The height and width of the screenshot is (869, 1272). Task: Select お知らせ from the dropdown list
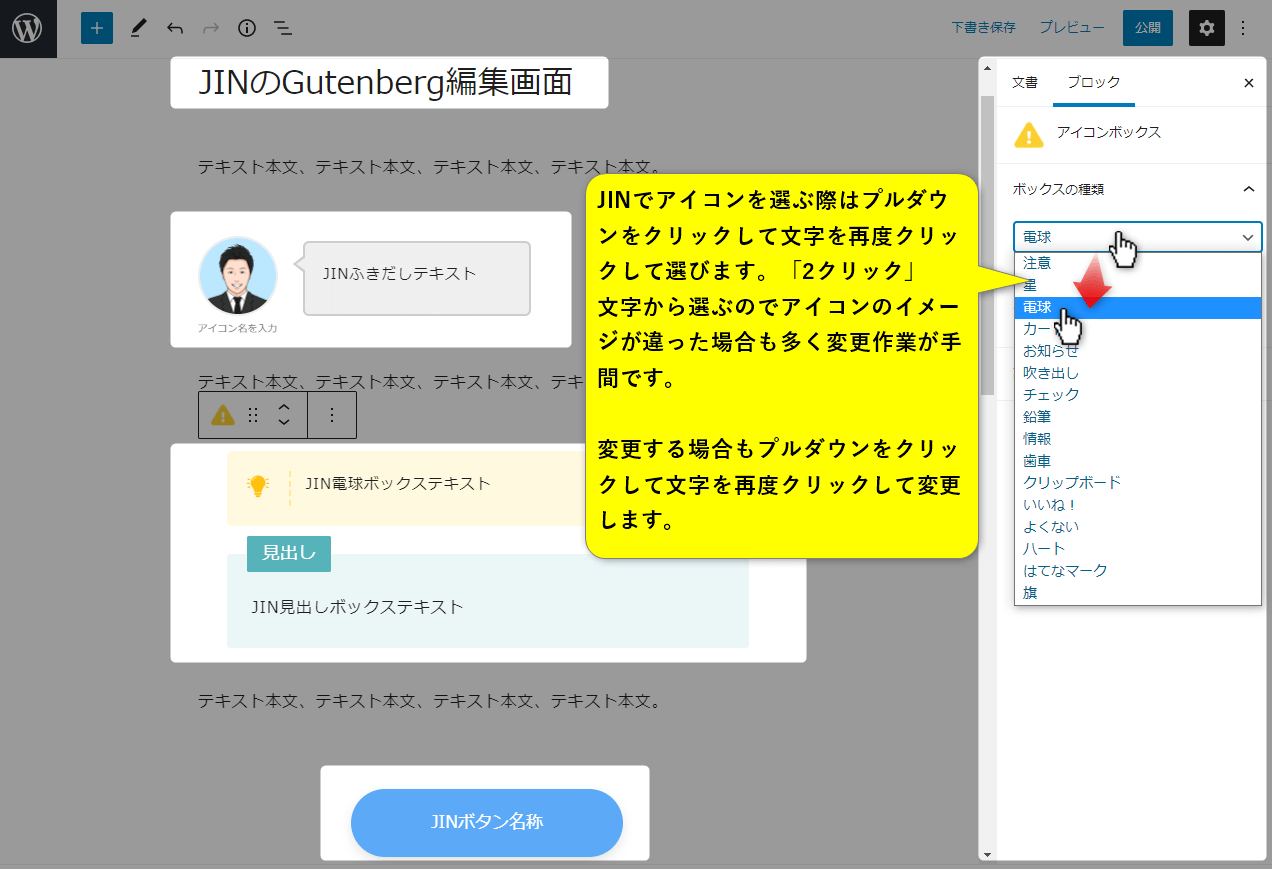(1138, 351)
